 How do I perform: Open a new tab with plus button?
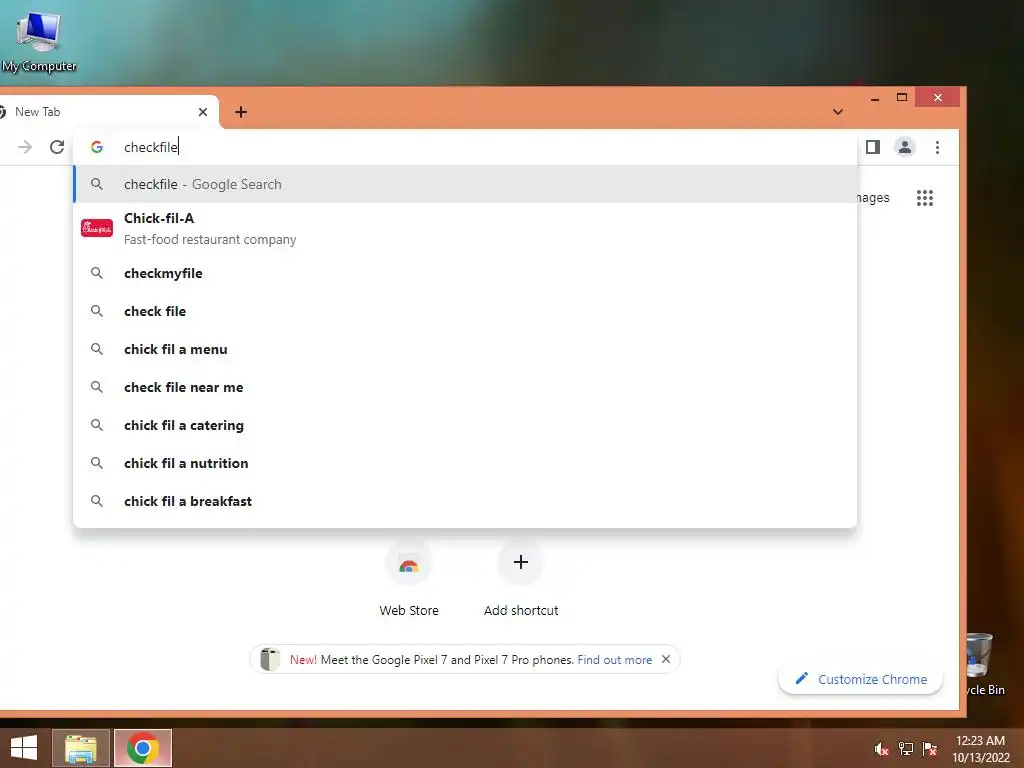pyautogui.click(x=241, y=112)
